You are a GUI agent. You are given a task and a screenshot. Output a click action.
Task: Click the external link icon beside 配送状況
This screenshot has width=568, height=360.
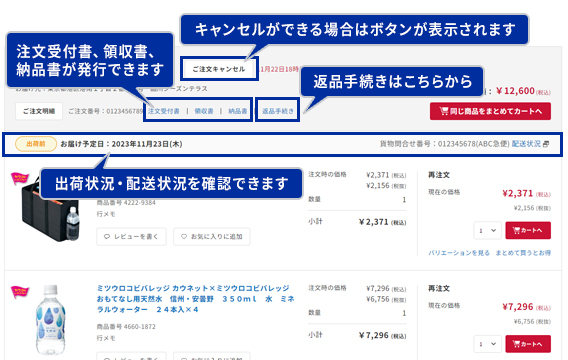(546, 144)
